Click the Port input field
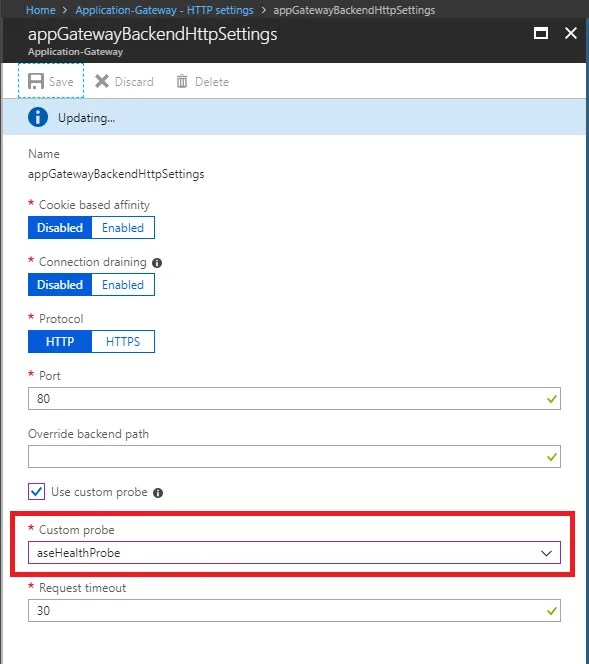589x664 pixels. (294, 398)
